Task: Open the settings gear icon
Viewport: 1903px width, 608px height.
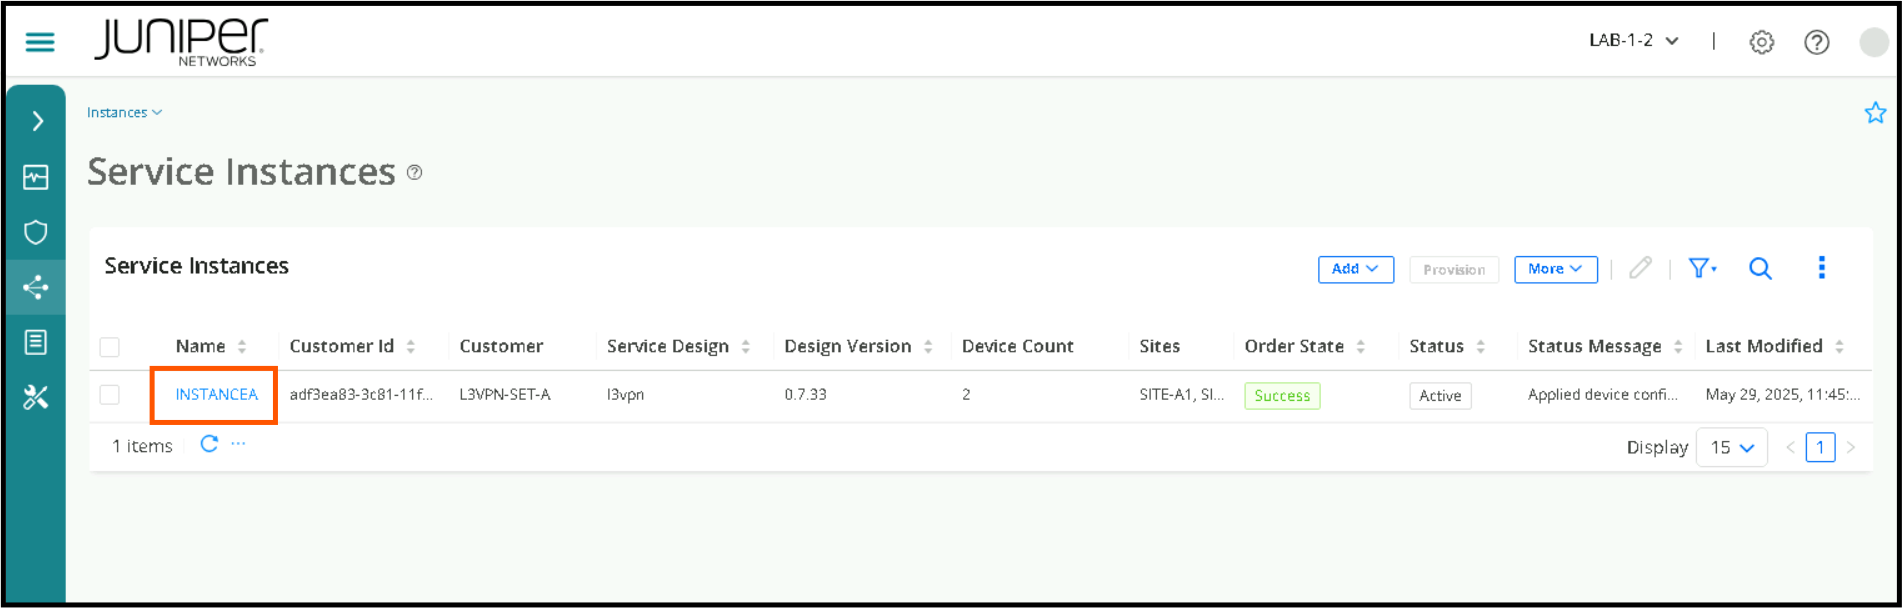Action: (1761, 42)
